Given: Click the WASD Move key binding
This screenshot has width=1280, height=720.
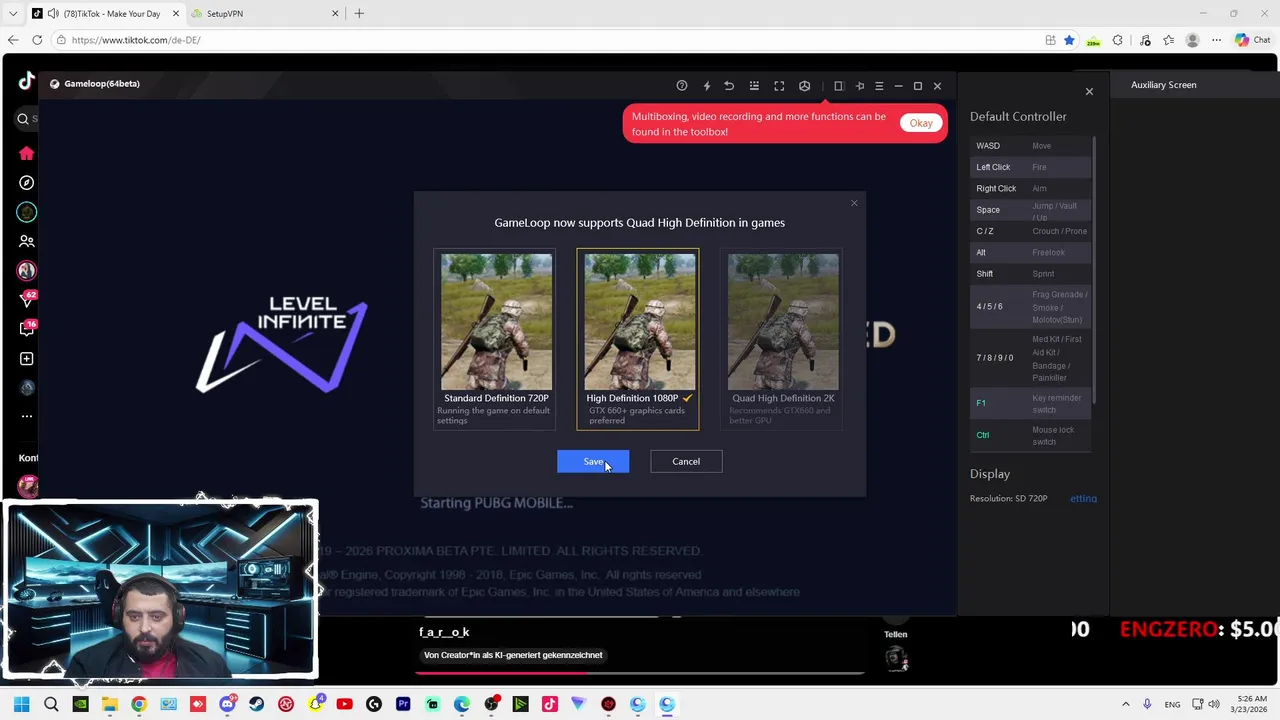Looking at the screenshot, I should click(x=1030, y=146).
